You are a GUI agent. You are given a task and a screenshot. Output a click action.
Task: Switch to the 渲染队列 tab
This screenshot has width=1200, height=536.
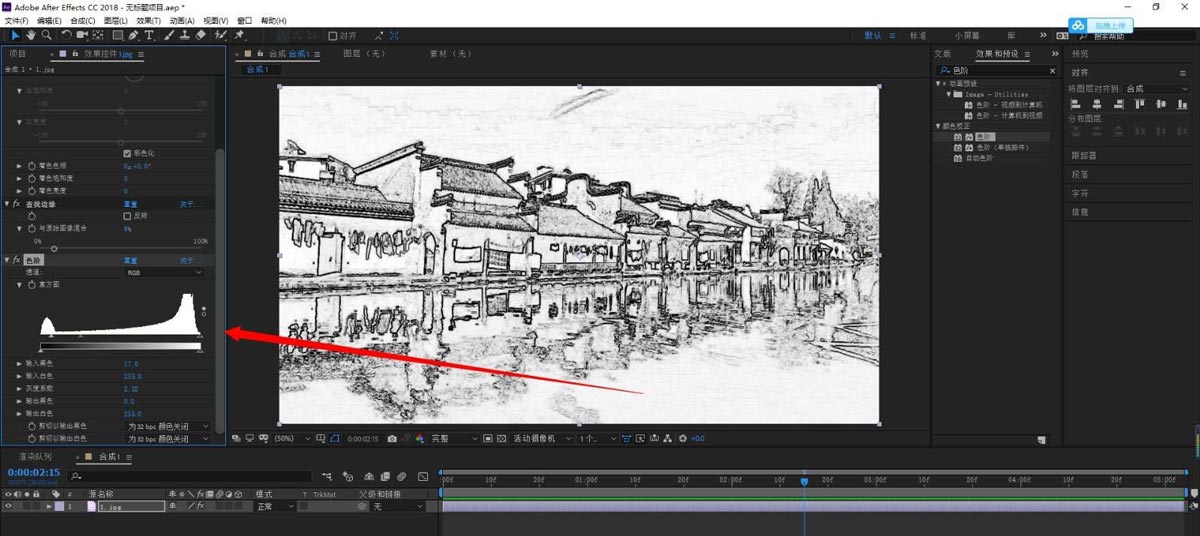click(35, 457)
